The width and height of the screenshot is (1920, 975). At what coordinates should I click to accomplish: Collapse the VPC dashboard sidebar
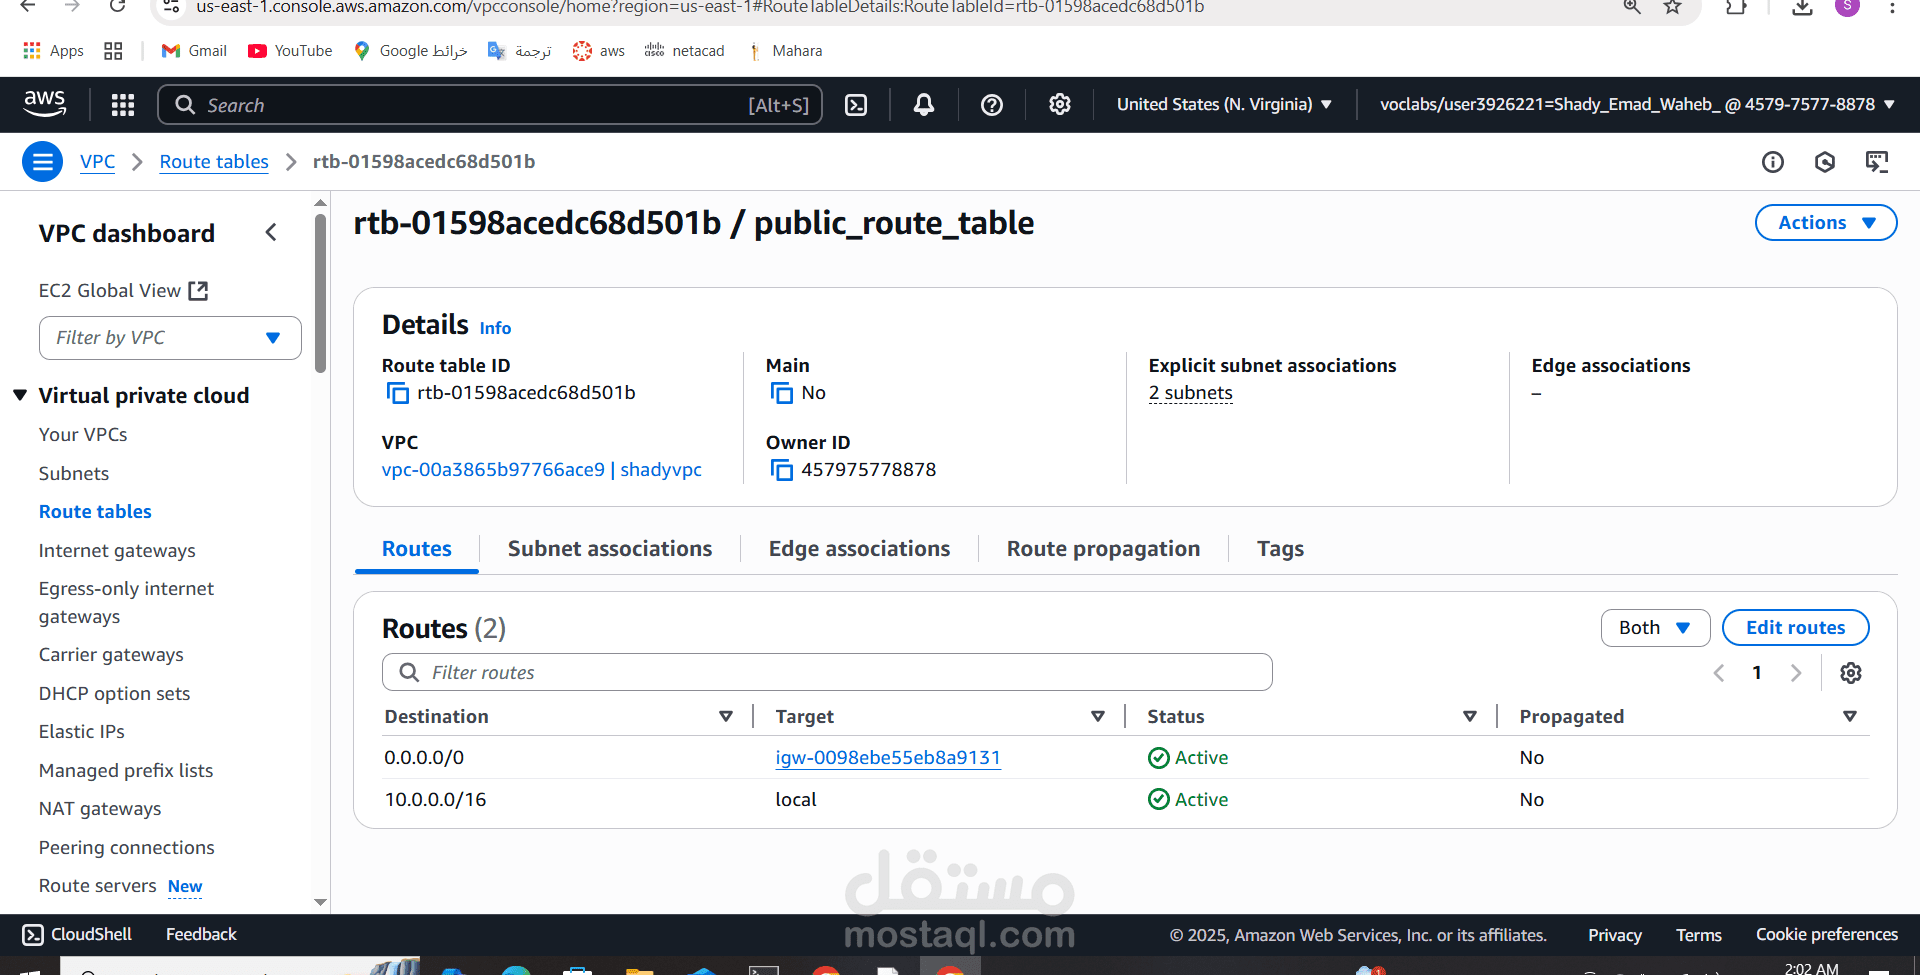(x=271, y=233)
